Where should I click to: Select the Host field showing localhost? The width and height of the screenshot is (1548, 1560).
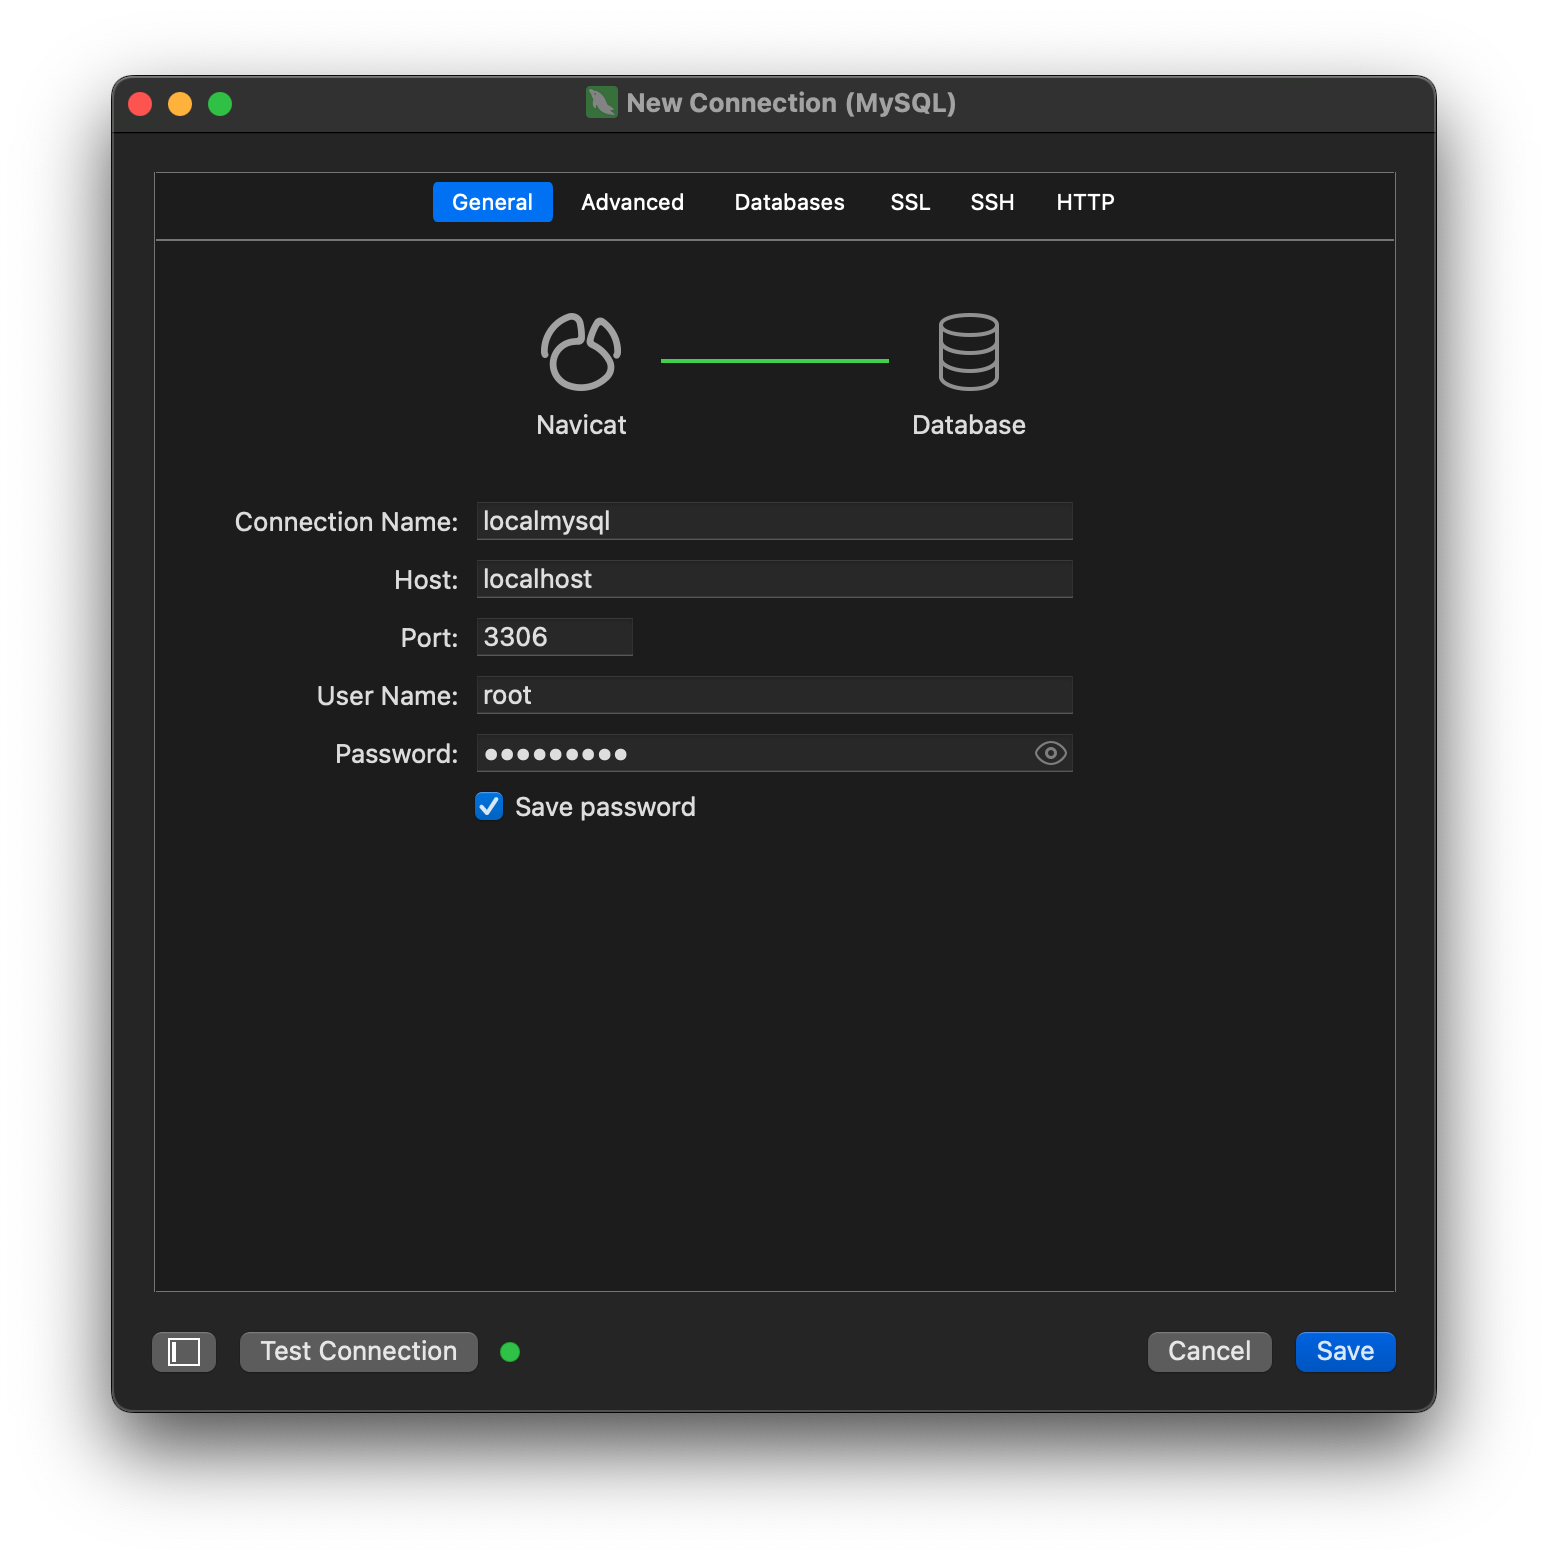[x=774, y=578]
